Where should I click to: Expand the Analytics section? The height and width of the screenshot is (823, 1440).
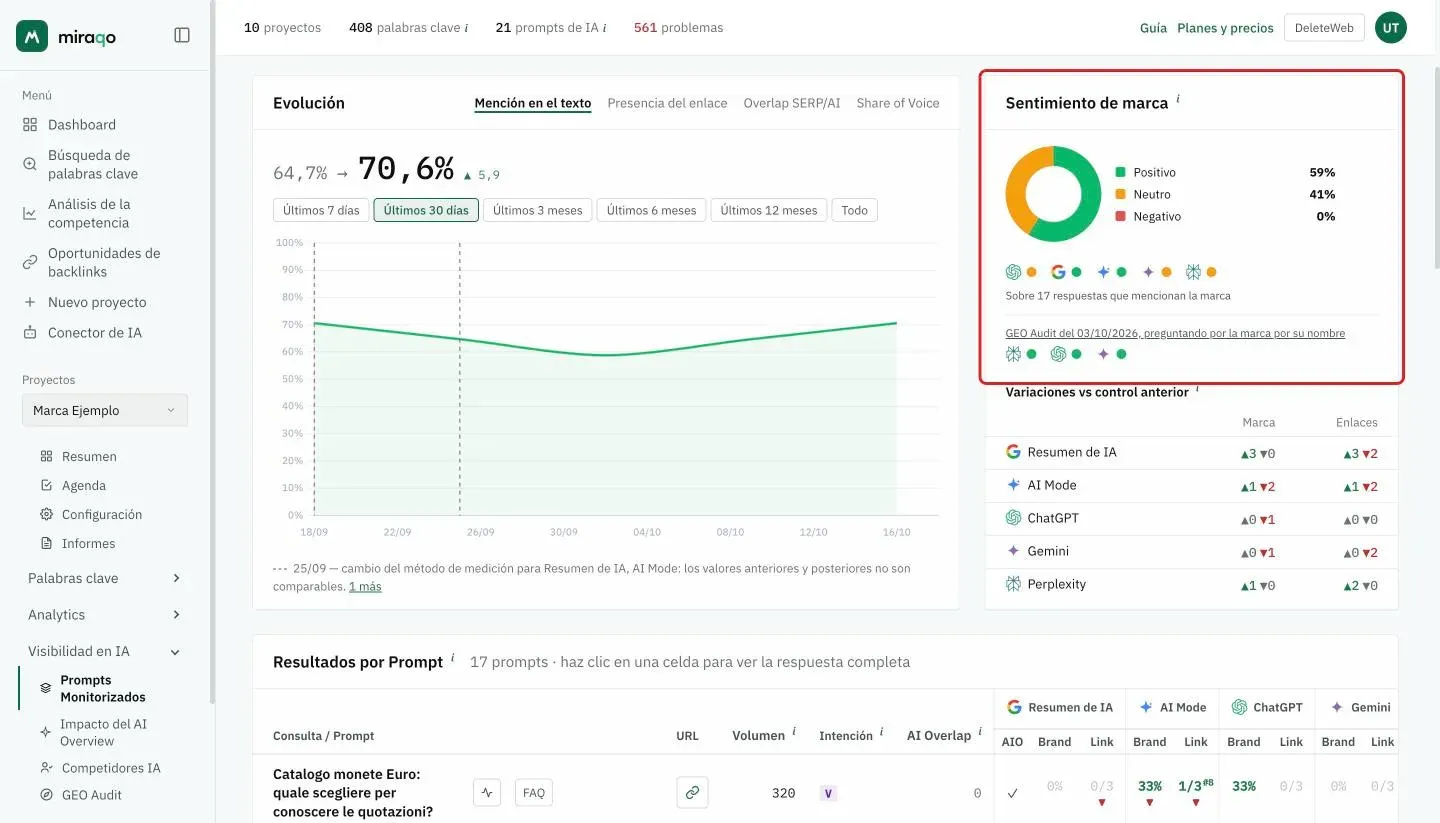pos(104,614)
